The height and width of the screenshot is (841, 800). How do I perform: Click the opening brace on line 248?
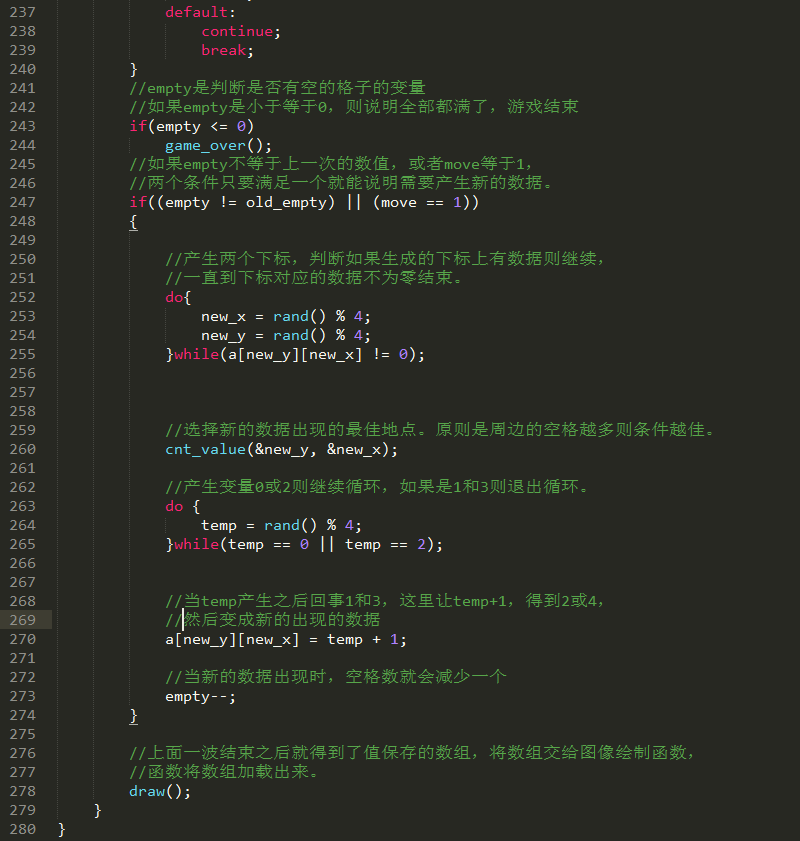coord(134,222)
